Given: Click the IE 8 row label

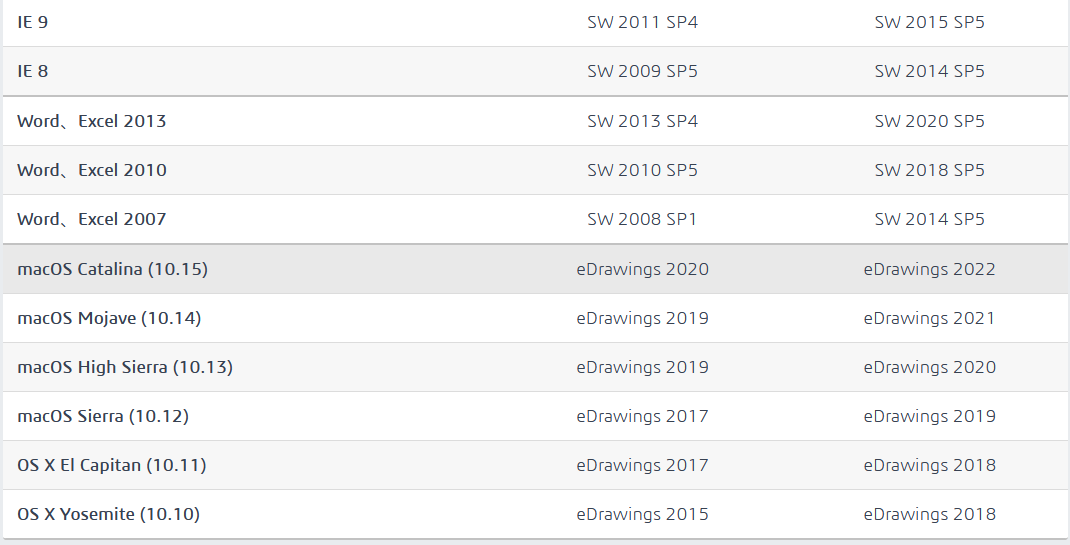Looking at the screenshot, I should [33, 72].
